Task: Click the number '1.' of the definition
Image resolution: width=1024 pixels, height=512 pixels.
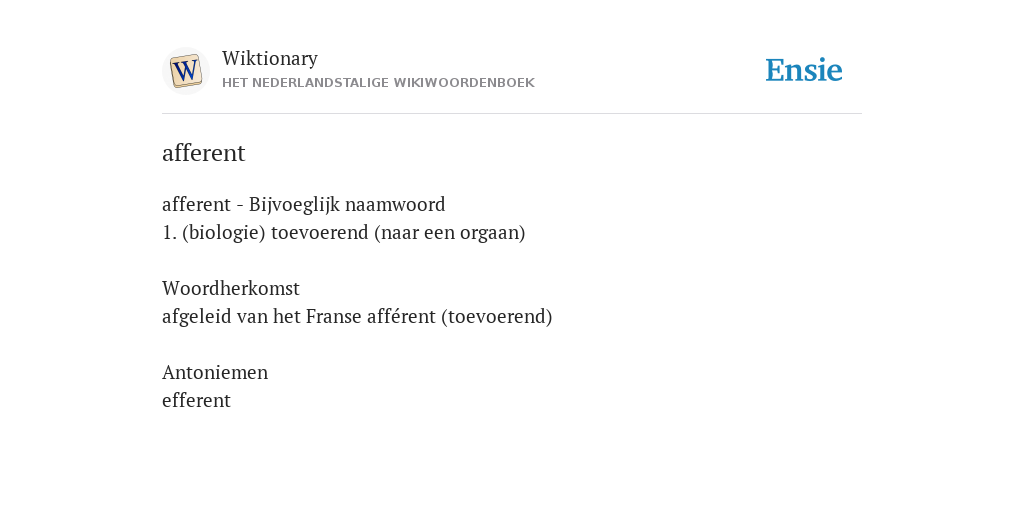Action: [x=169, y=232]
